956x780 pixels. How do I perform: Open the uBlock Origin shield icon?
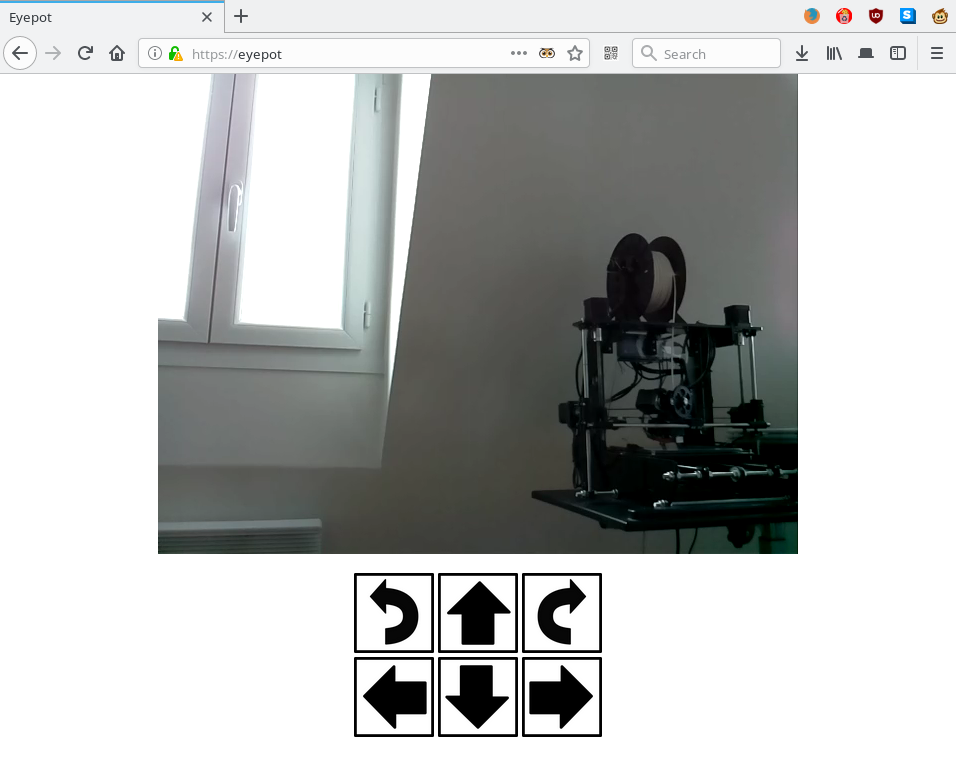click(x=876, y=16)
